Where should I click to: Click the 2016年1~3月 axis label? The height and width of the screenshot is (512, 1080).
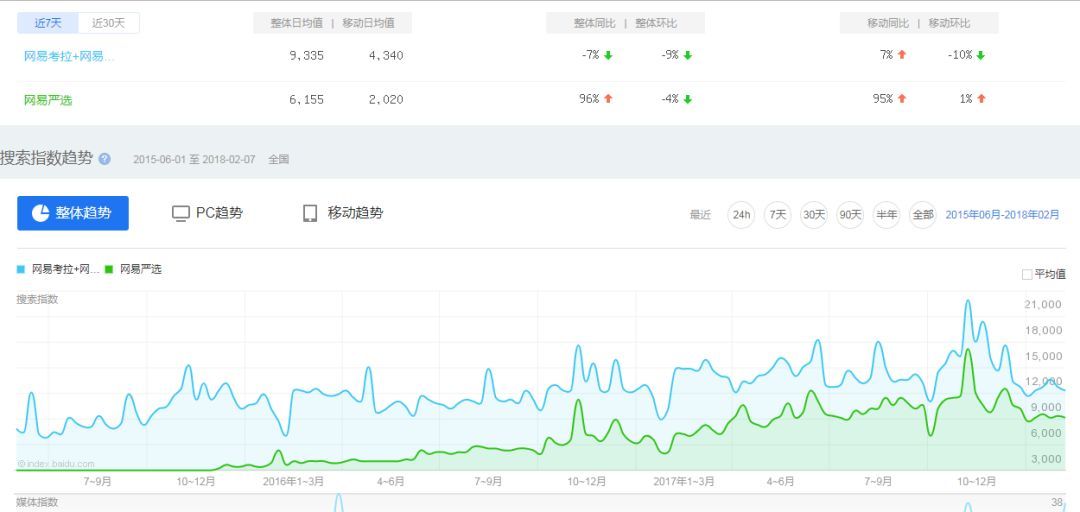tap(293, 481)
